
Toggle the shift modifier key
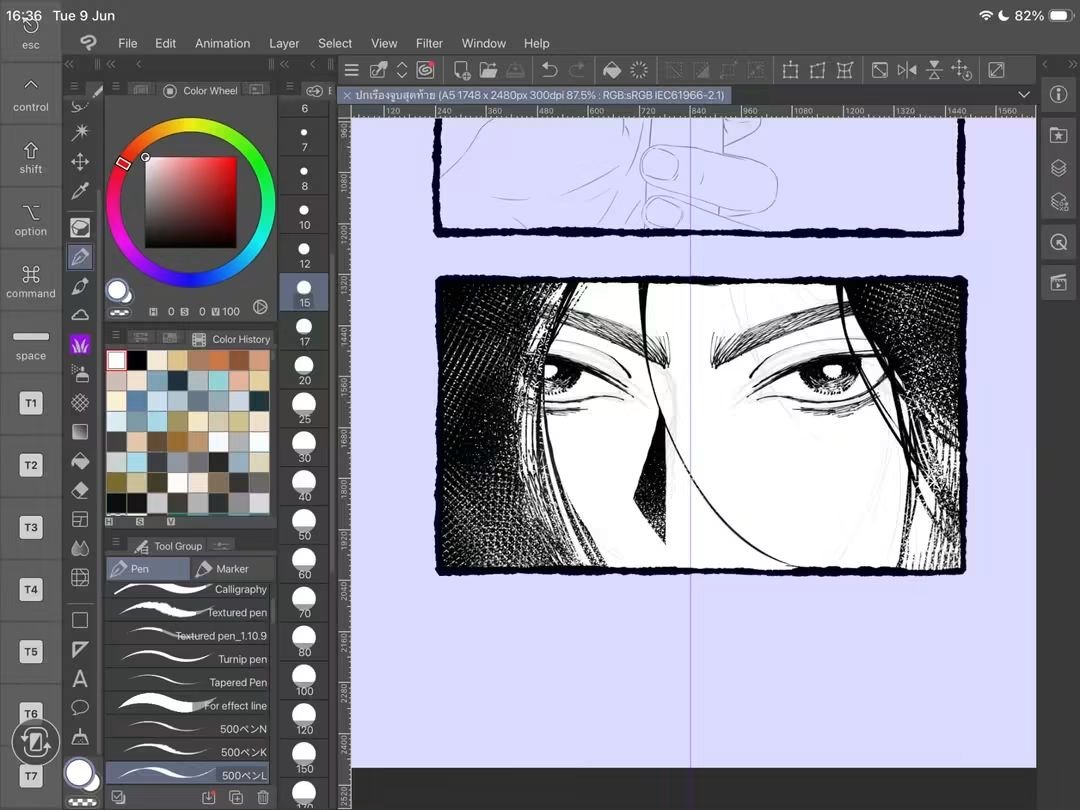coord(31,158)
